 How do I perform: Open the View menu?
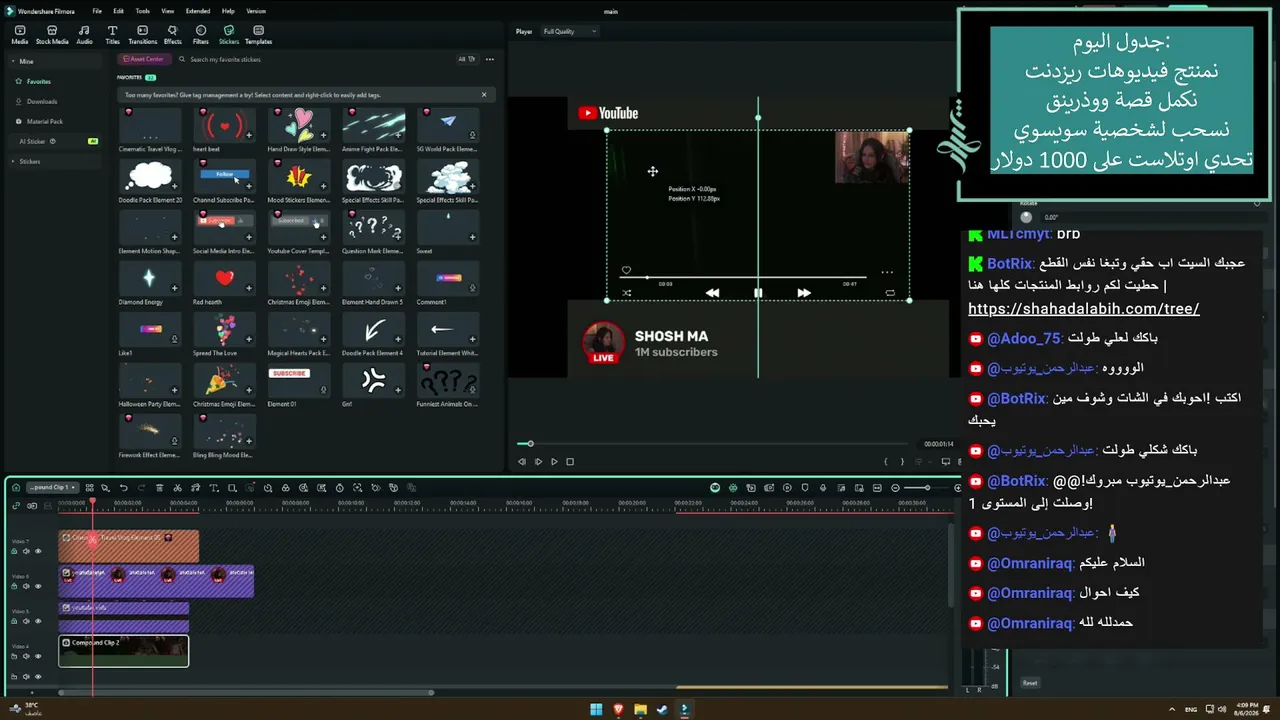[x=167, y=11]
